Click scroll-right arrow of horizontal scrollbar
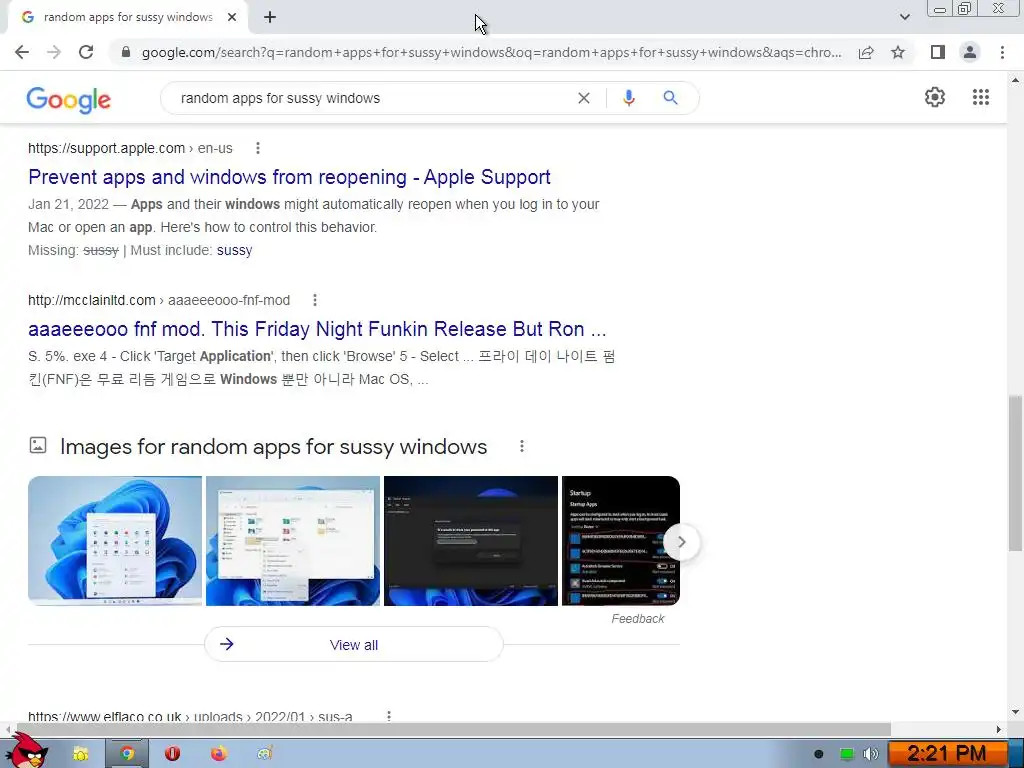 click(999, 729)
